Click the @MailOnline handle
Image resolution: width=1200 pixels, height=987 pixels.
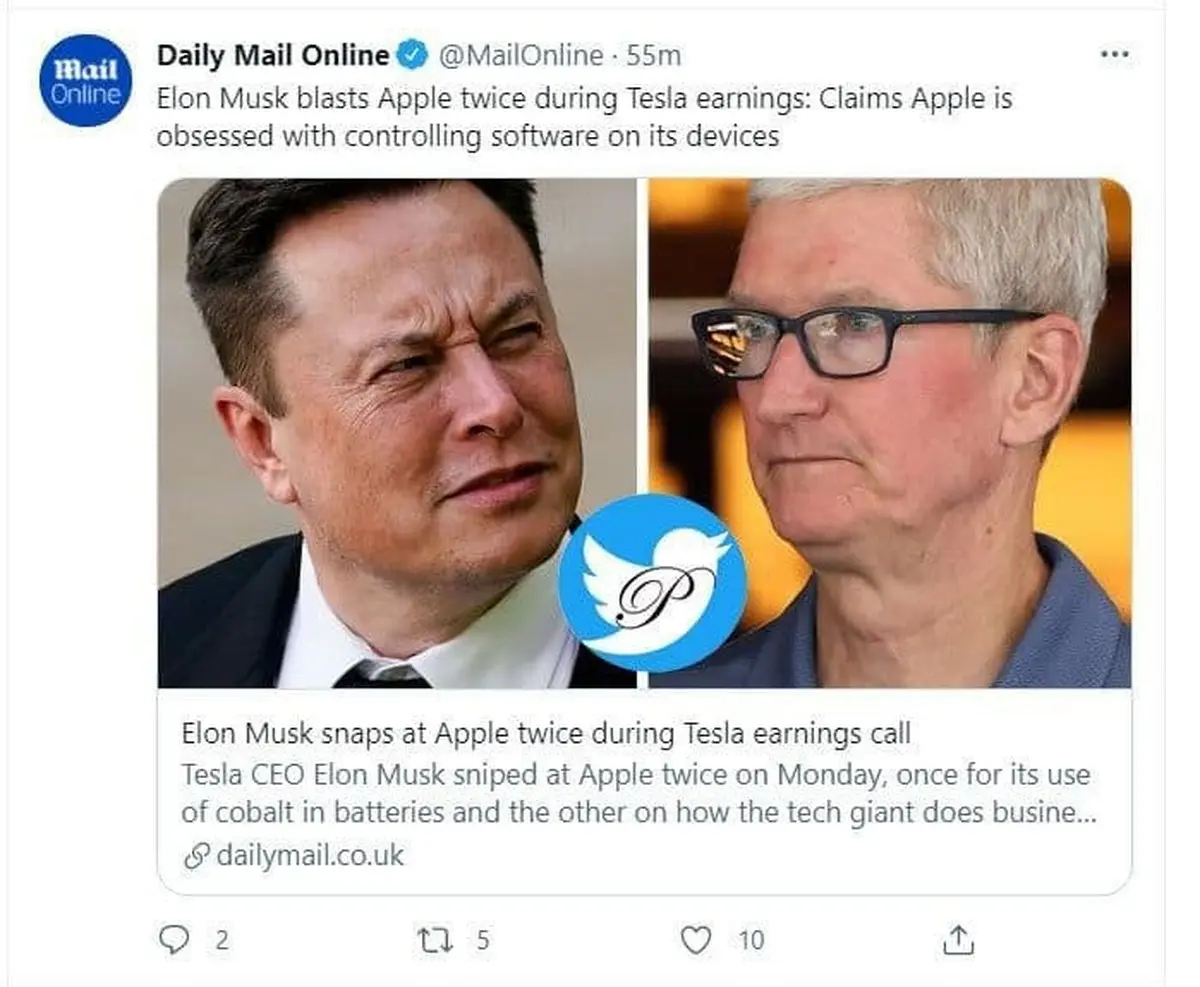pyautogui.click(x=521, y=55)
